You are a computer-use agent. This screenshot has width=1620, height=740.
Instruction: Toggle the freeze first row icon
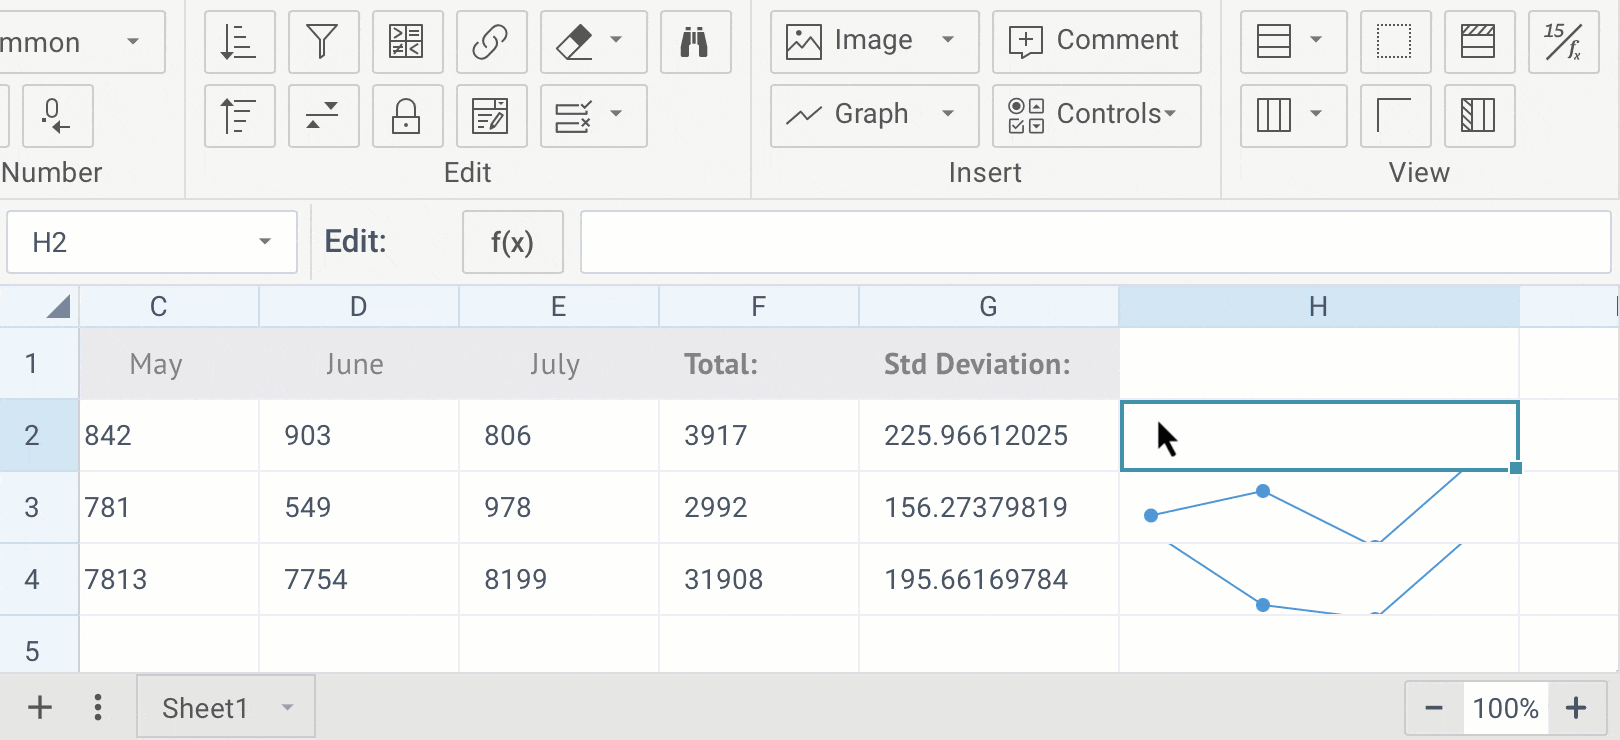coord(1477,42)
